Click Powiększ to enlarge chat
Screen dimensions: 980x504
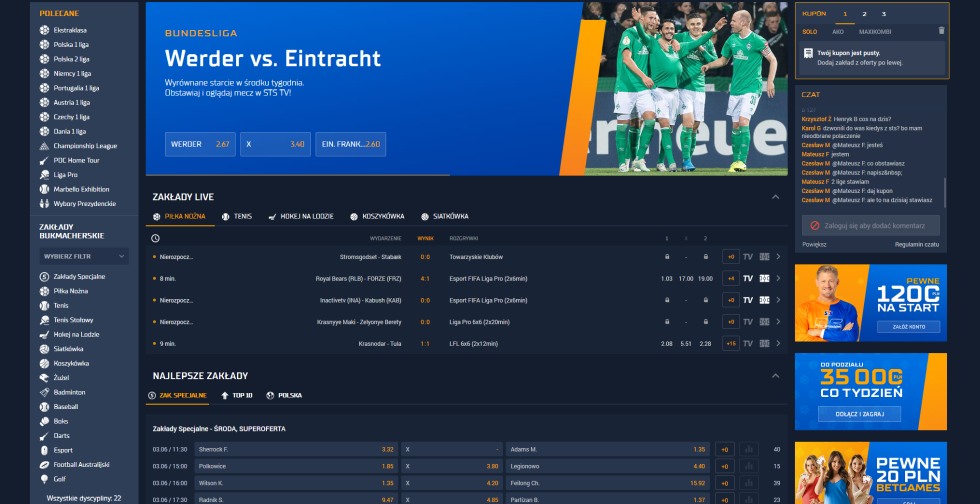pyautogui.click(x=814, y=244)
